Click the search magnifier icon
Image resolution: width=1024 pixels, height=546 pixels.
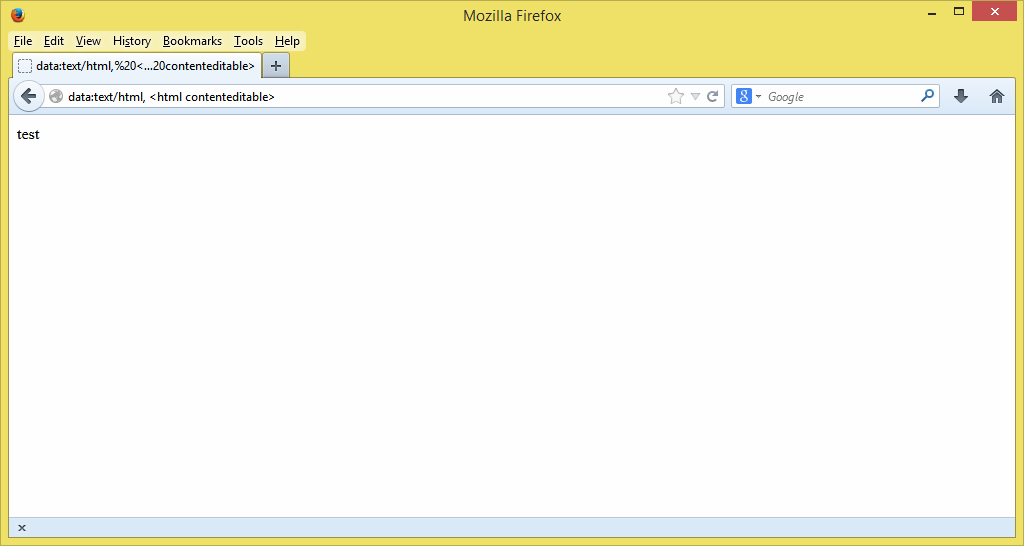coord(927,96)
